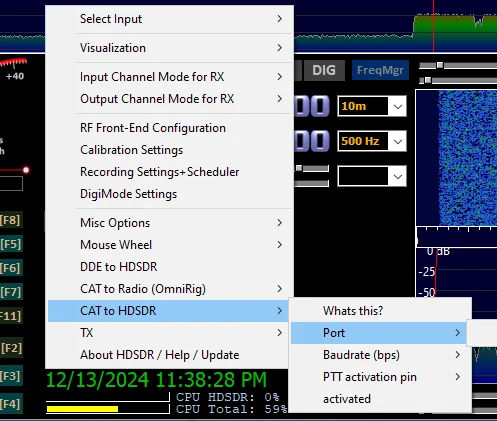Screen dimensions: 497x421
Task: Open the TX submenu
Action: (x=169, y=333)
